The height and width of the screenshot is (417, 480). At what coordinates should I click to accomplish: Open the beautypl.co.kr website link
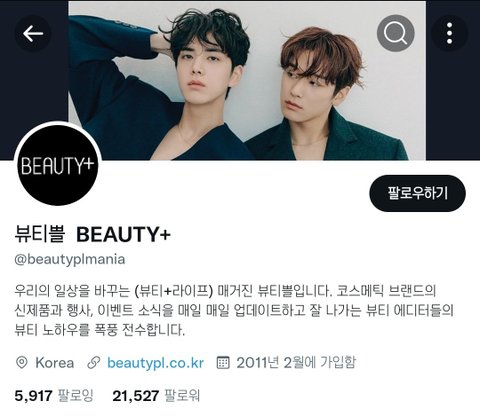(155, 362)
